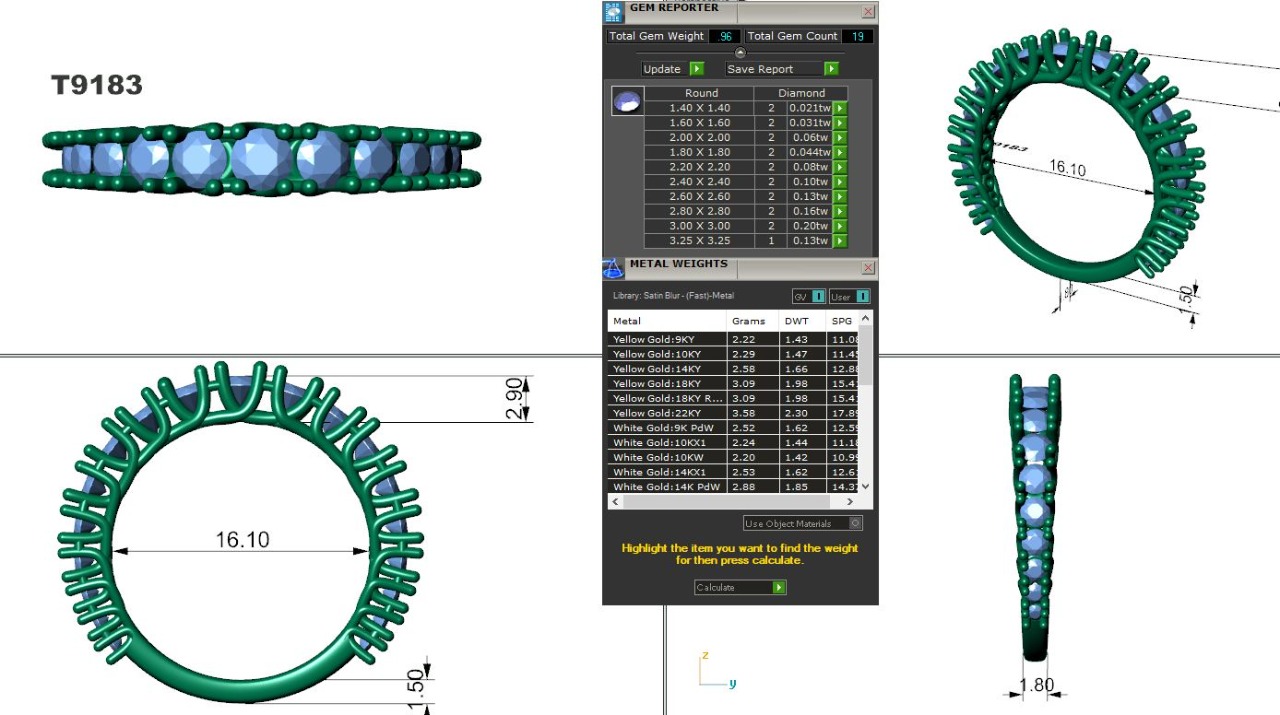Click the Metal Weights scale icon
The width and height of the screenshot is (1280, 715).
pyautogui.click(x=613, y=268)
